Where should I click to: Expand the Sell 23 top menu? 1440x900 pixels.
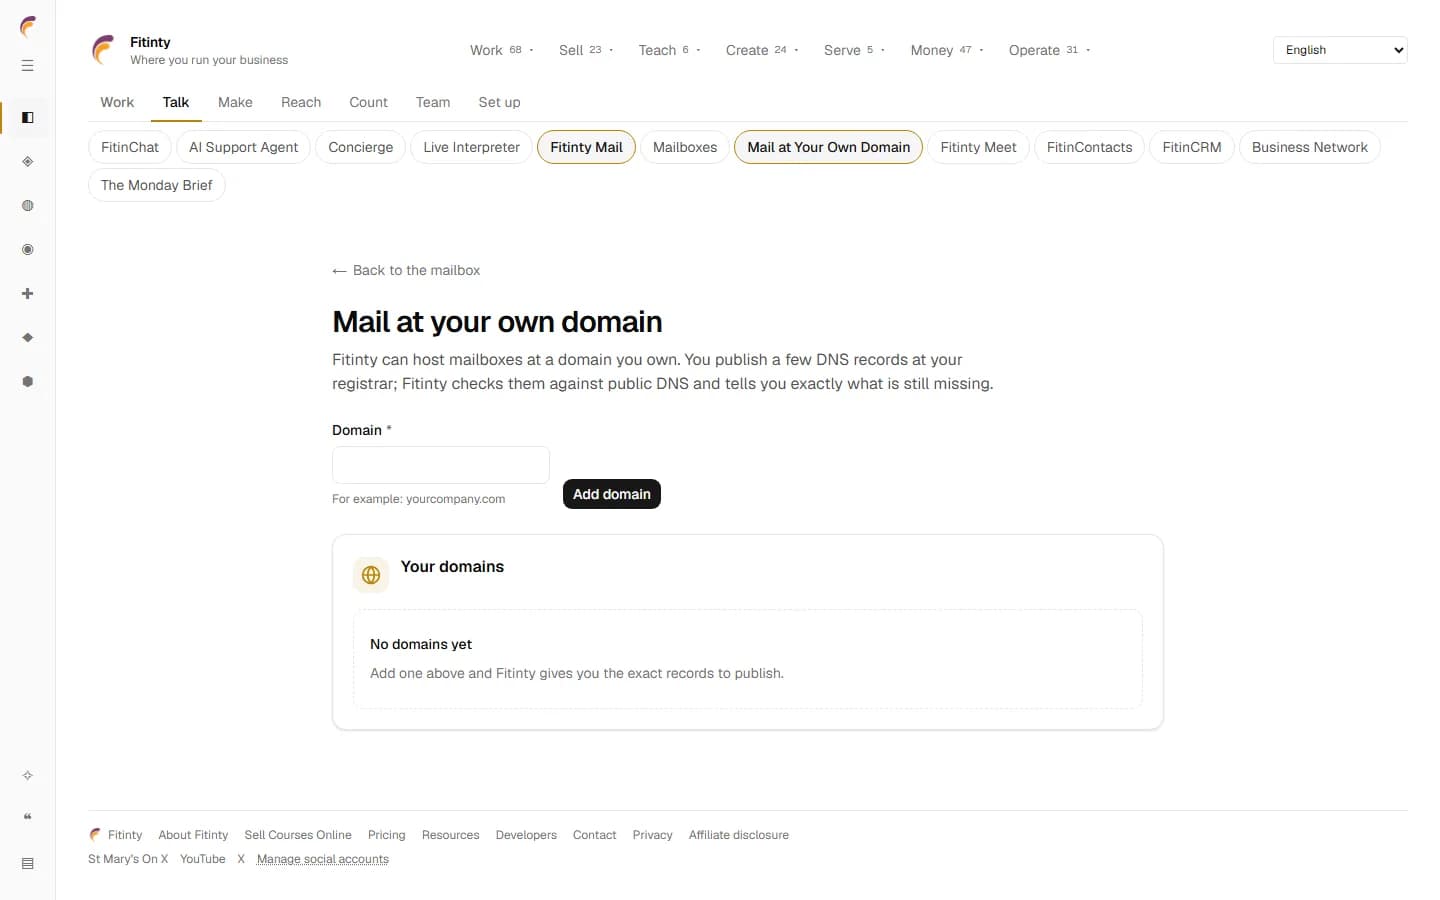pyautogui.click(x=586, y=50)
